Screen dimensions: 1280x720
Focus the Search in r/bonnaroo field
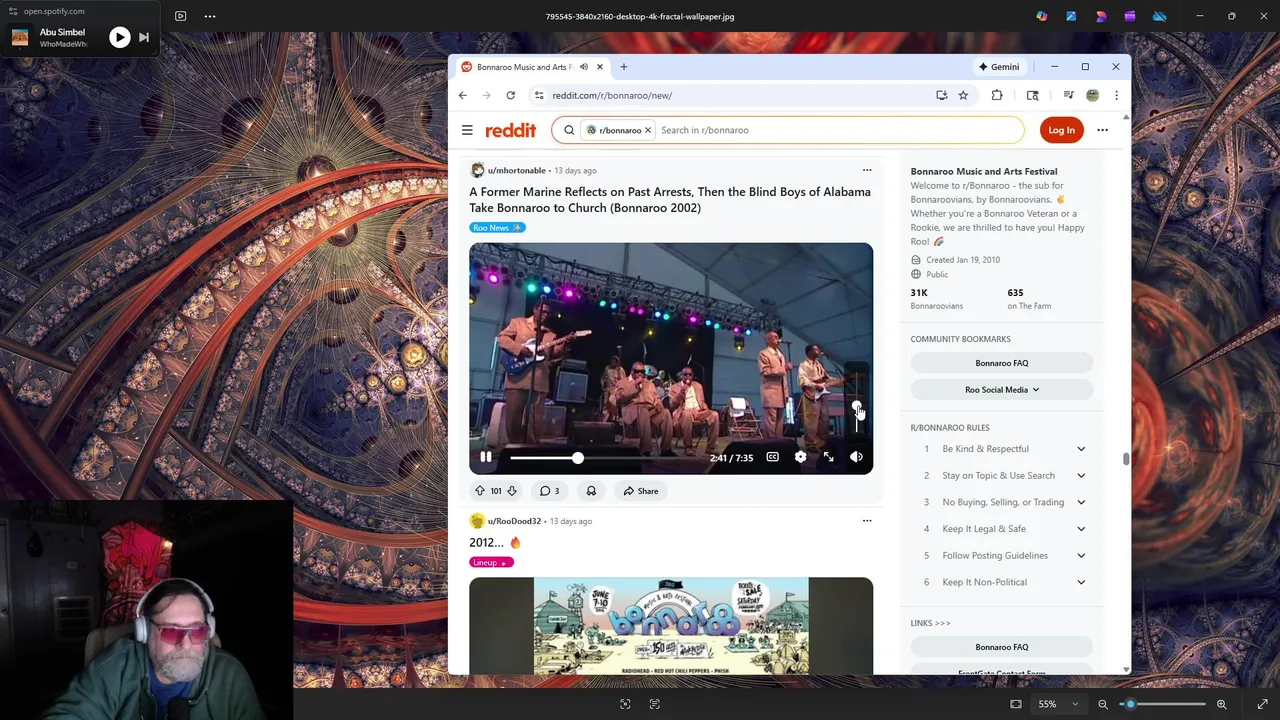pos(838,130)
